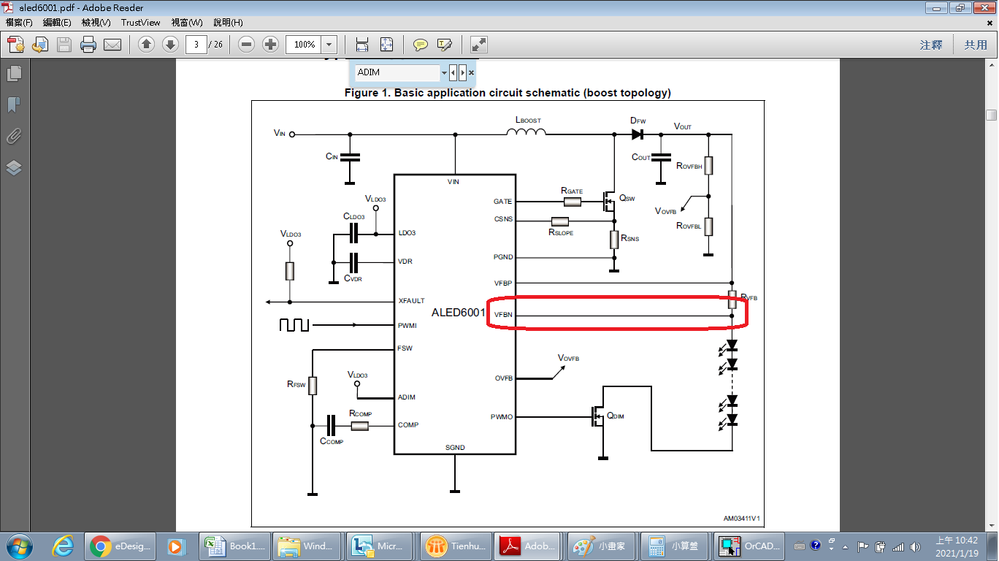The height and width of the screenshot is (561, 999).
Task: Click the vertical scrollbar thumb
Action: [x=991, y=115]
